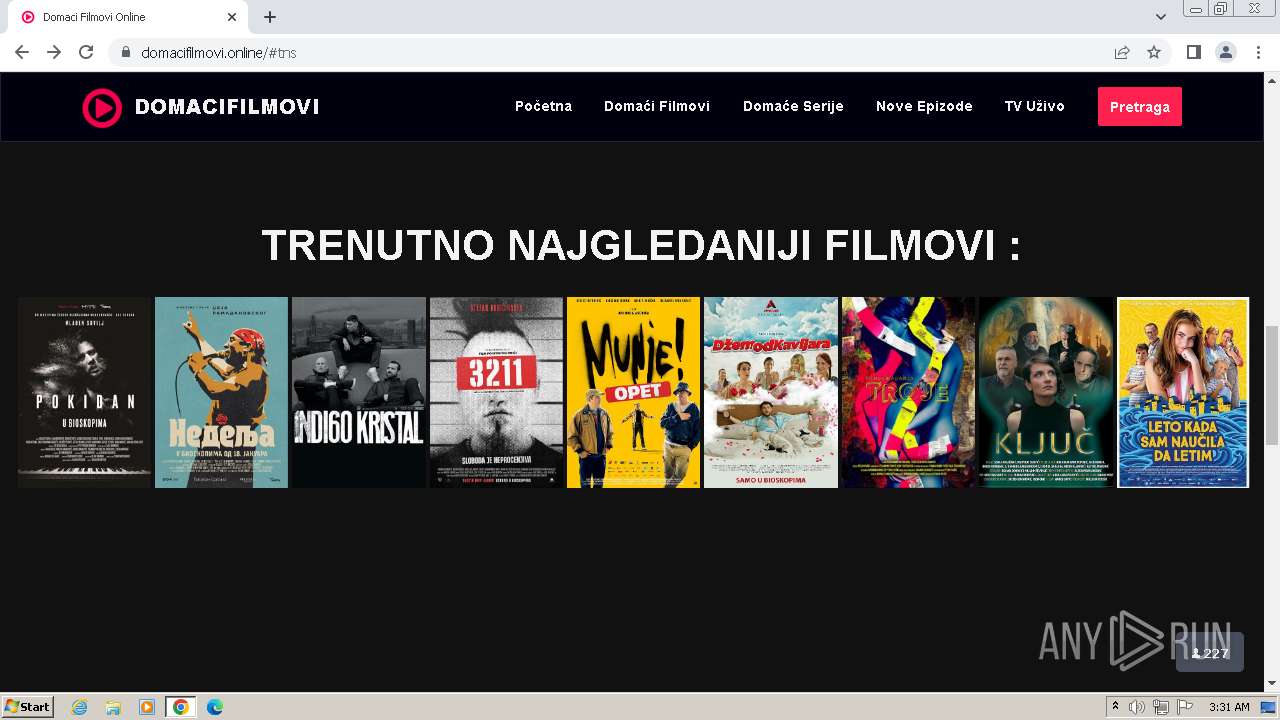
Task: Open the Džem od Kavijara poster
Action: click(x=771, y=392)
